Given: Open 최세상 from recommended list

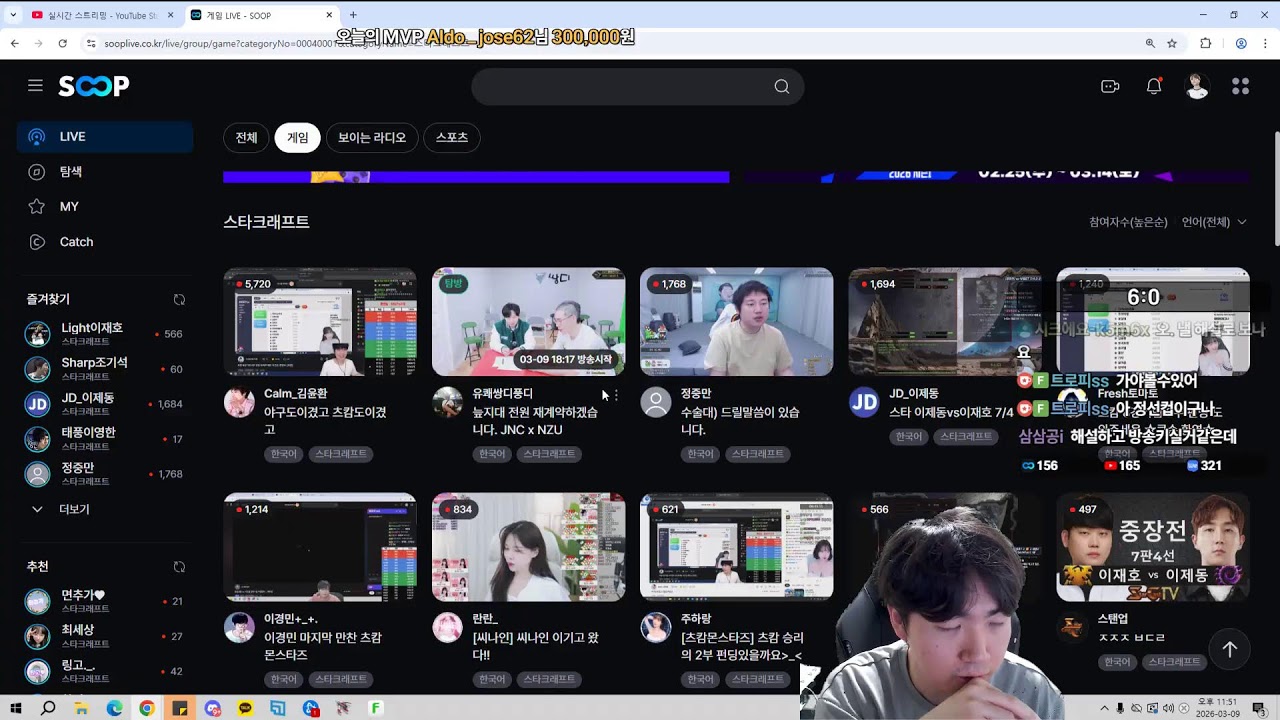Looking at the screenshot, I should 105,636.
